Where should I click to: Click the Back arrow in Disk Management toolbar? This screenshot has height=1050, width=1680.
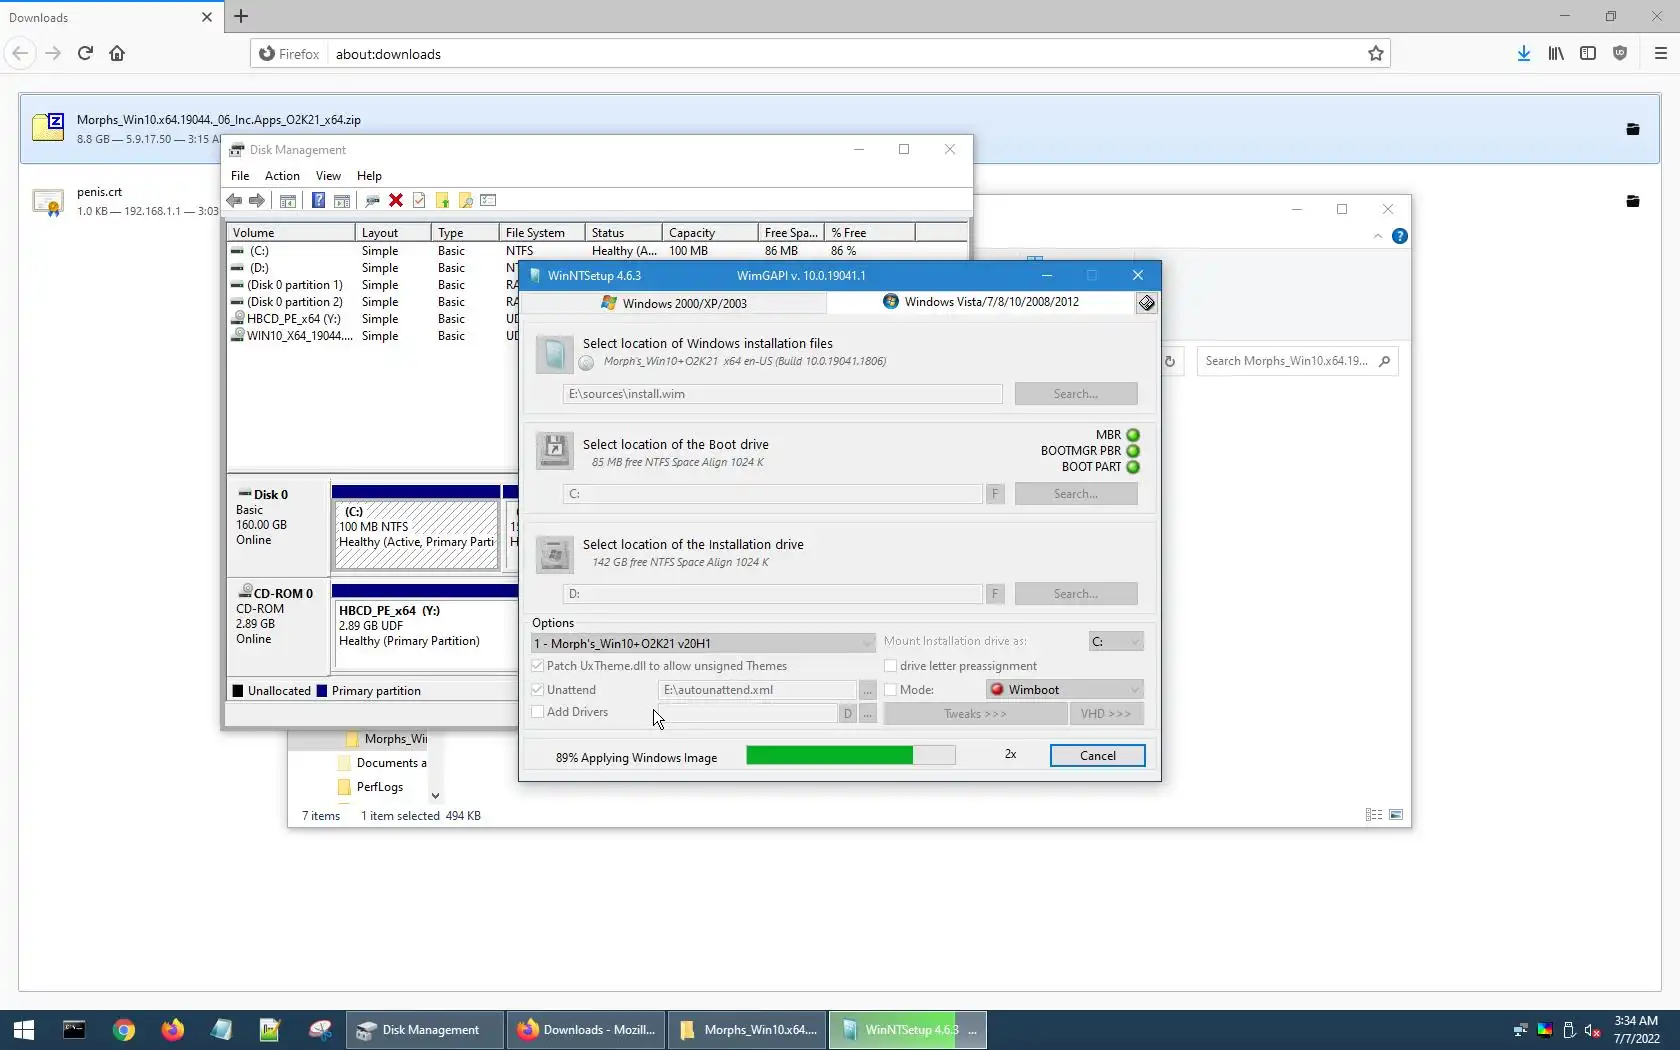click(x=234, y=201)
